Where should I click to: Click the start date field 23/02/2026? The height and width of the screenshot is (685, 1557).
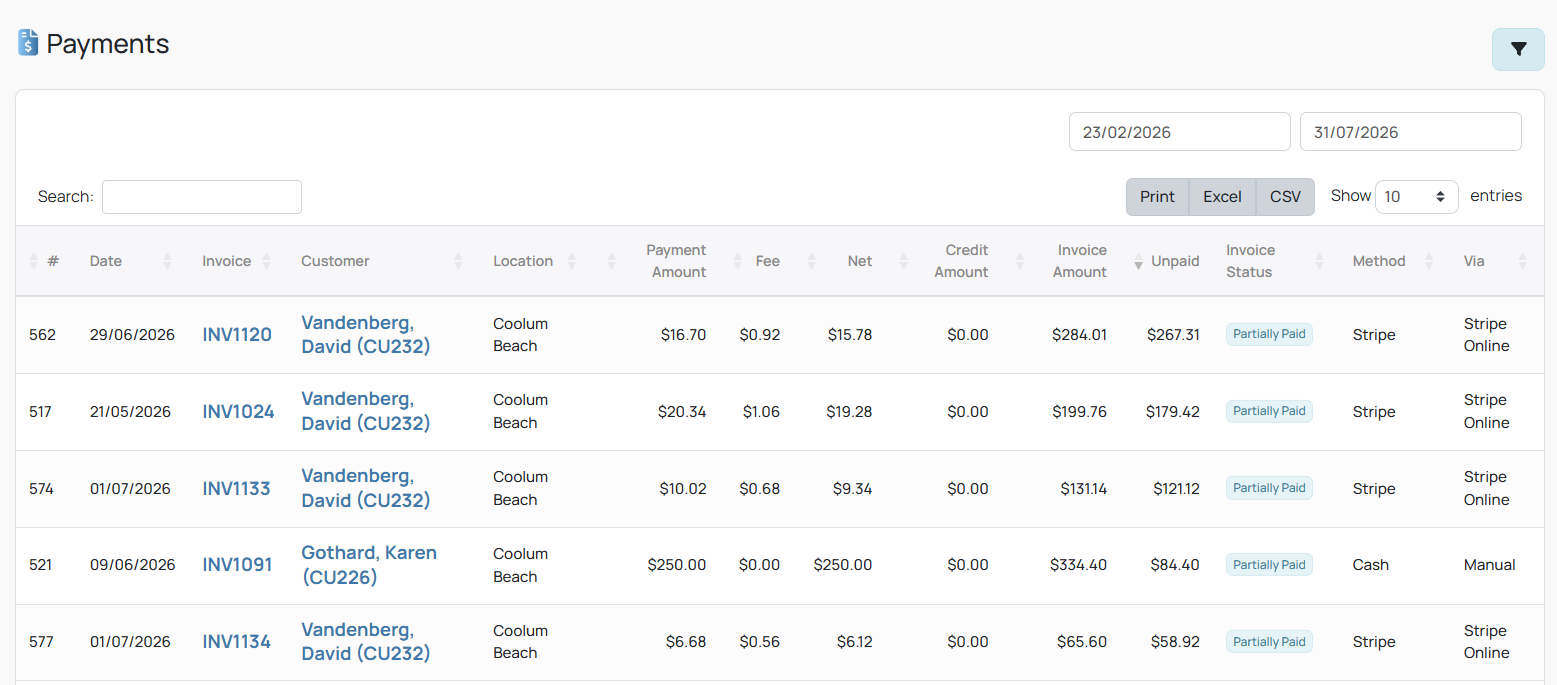(1180, 132)
